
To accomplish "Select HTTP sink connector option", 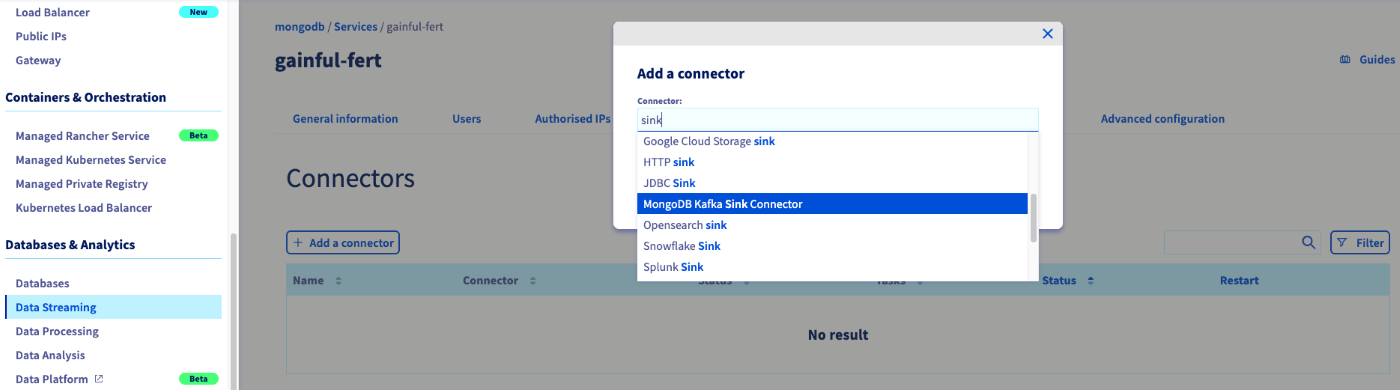I will pyautogui.click(x=832, y=162).
